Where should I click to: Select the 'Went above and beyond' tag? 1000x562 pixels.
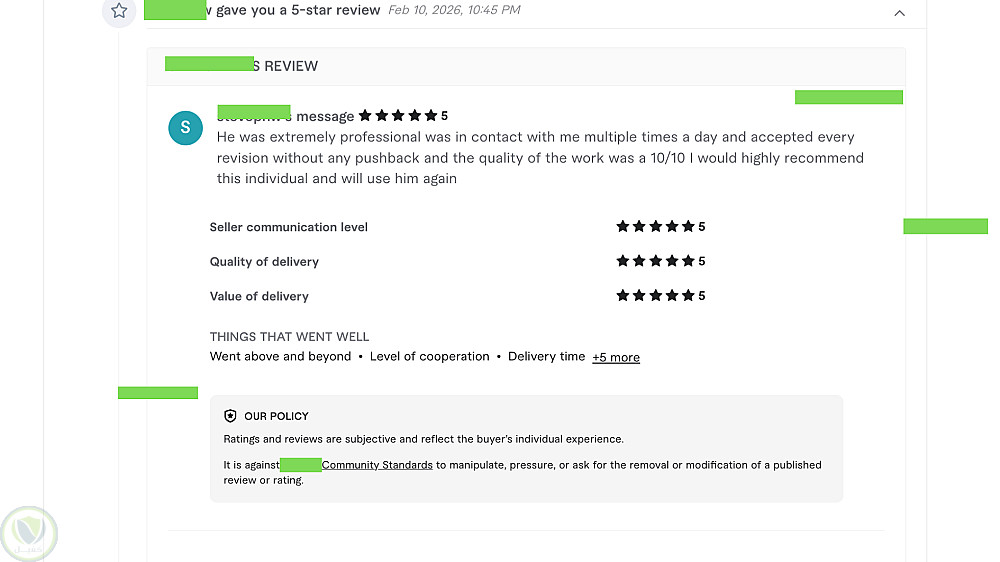[x=280, y=357]
